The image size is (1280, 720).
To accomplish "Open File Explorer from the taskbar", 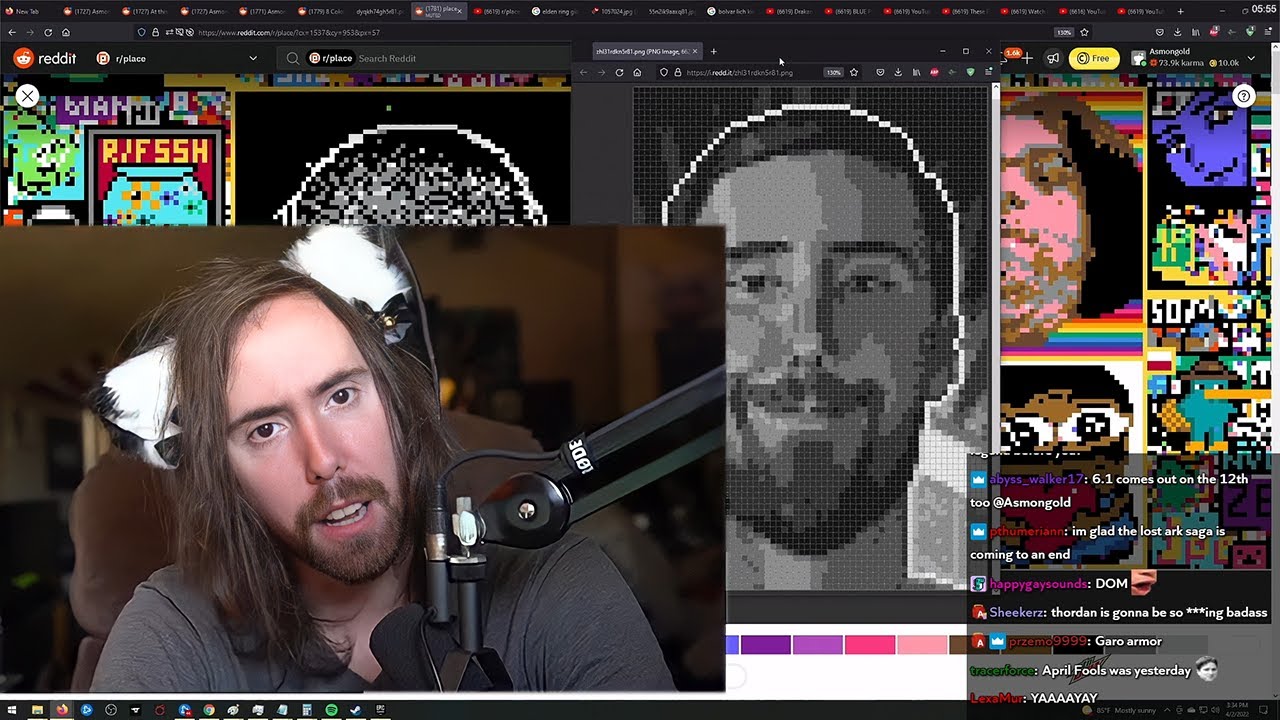I will coord(38,710).
